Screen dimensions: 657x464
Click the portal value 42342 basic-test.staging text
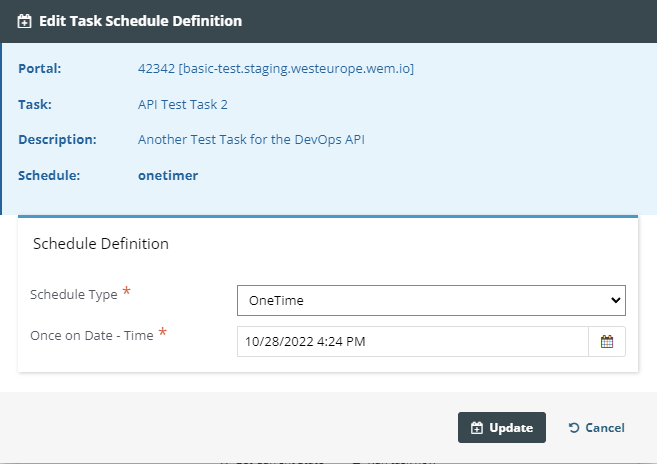(x=275, y=69)
